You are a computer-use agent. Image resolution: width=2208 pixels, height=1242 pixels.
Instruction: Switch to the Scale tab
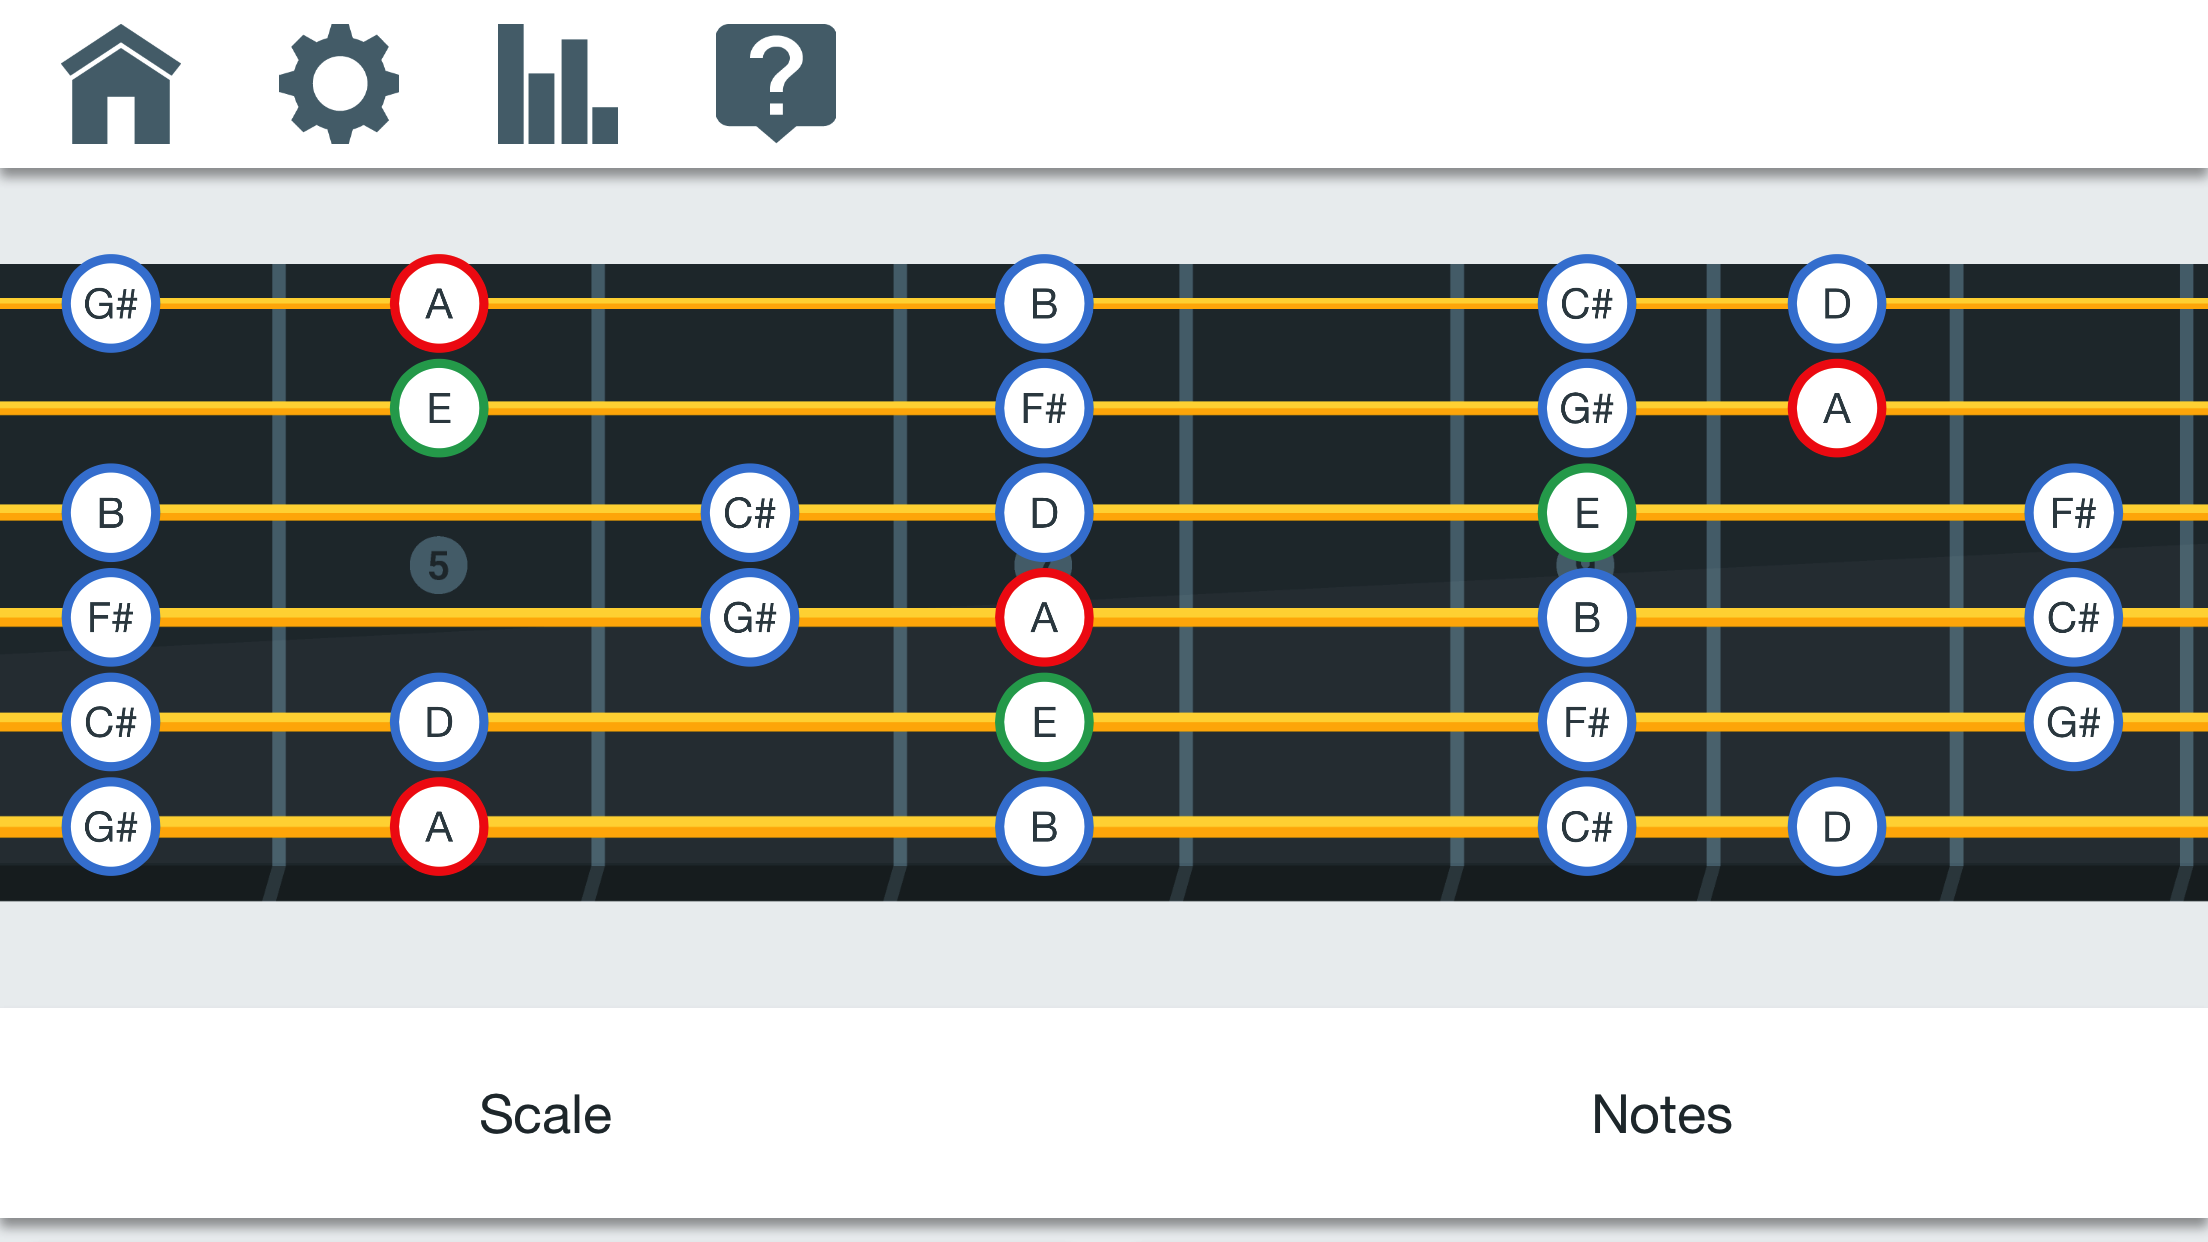546,1114
